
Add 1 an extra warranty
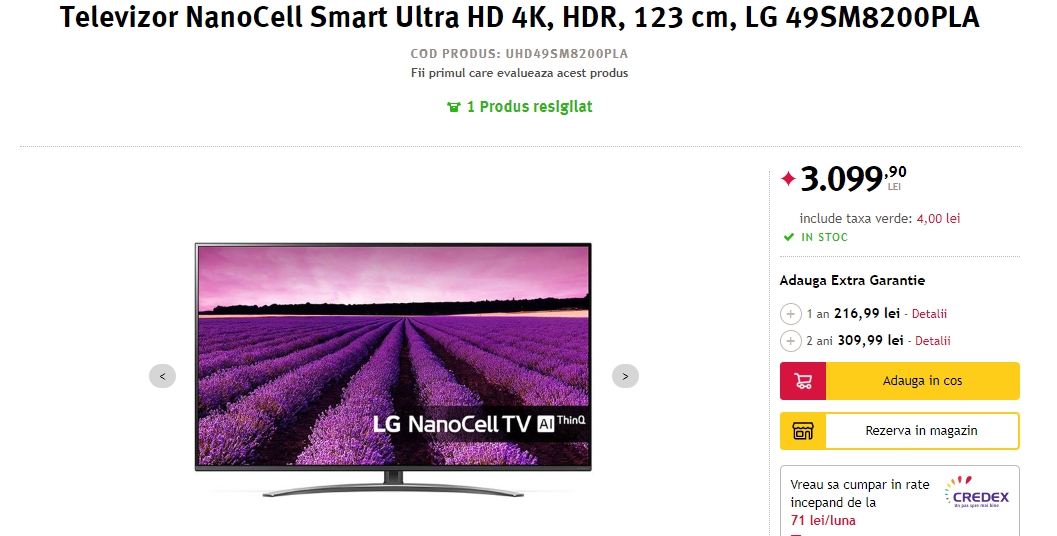point(790,314)
